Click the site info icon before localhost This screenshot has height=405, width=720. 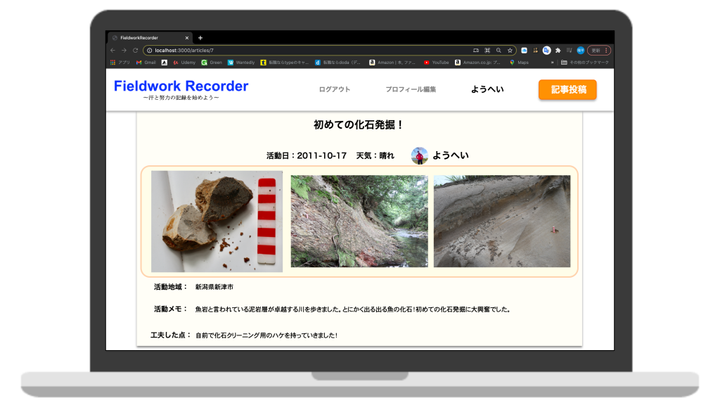149,51
